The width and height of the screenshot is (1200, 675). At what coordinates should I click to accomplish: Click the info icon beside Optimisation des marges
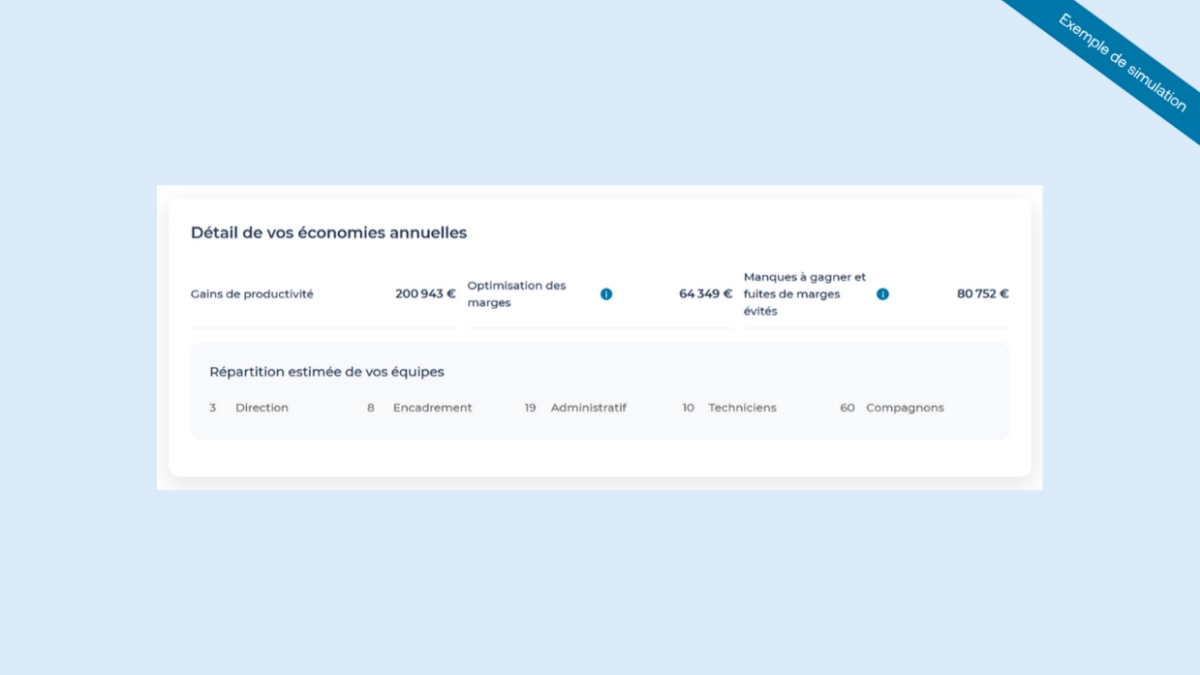click(x=606, y=294)
